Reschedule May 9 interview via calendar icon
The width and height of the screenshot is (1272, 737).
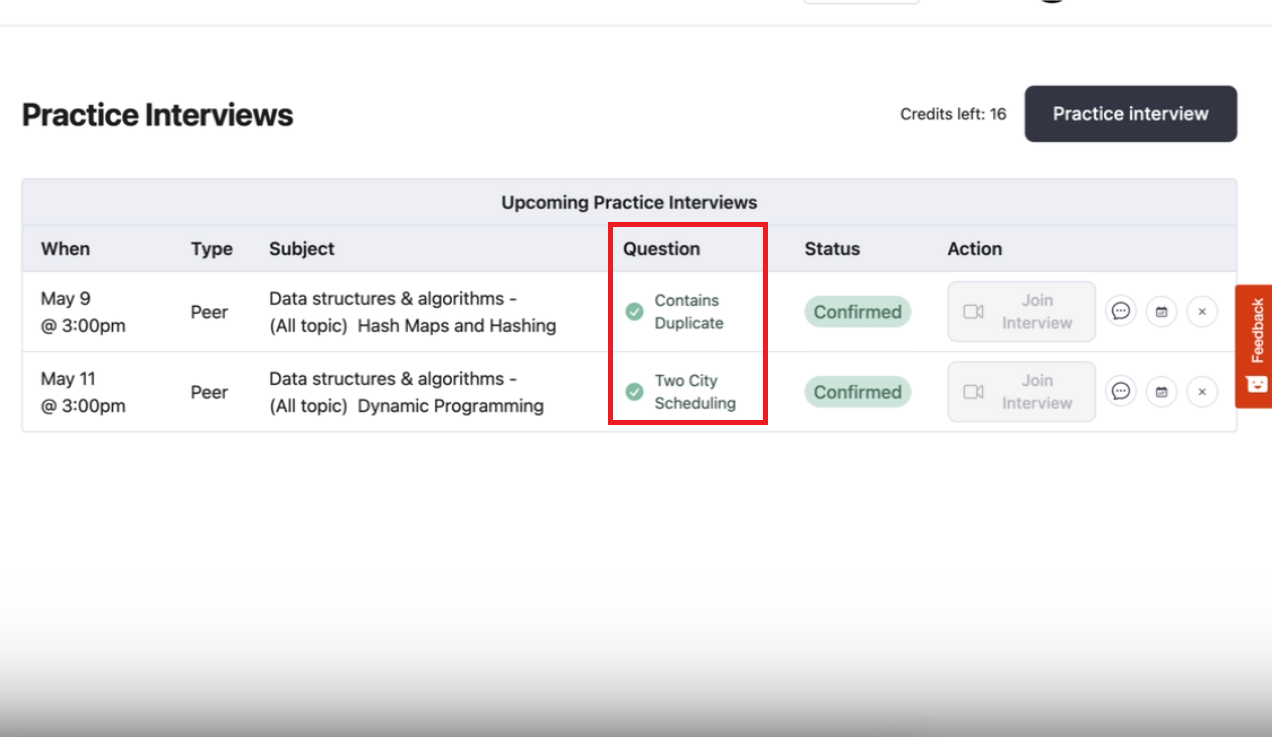point(1161,311)
